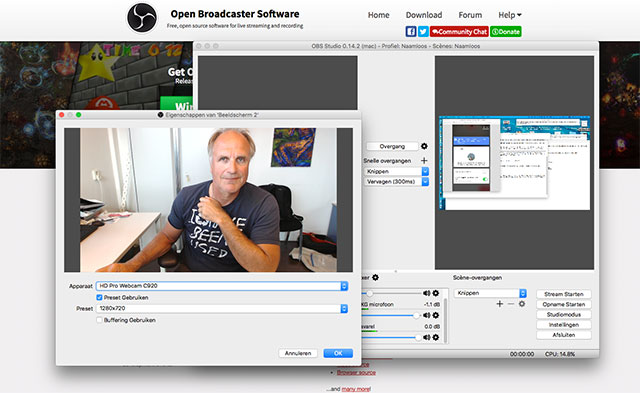
Task: Click Stream Starten
Action: point(564,294)
